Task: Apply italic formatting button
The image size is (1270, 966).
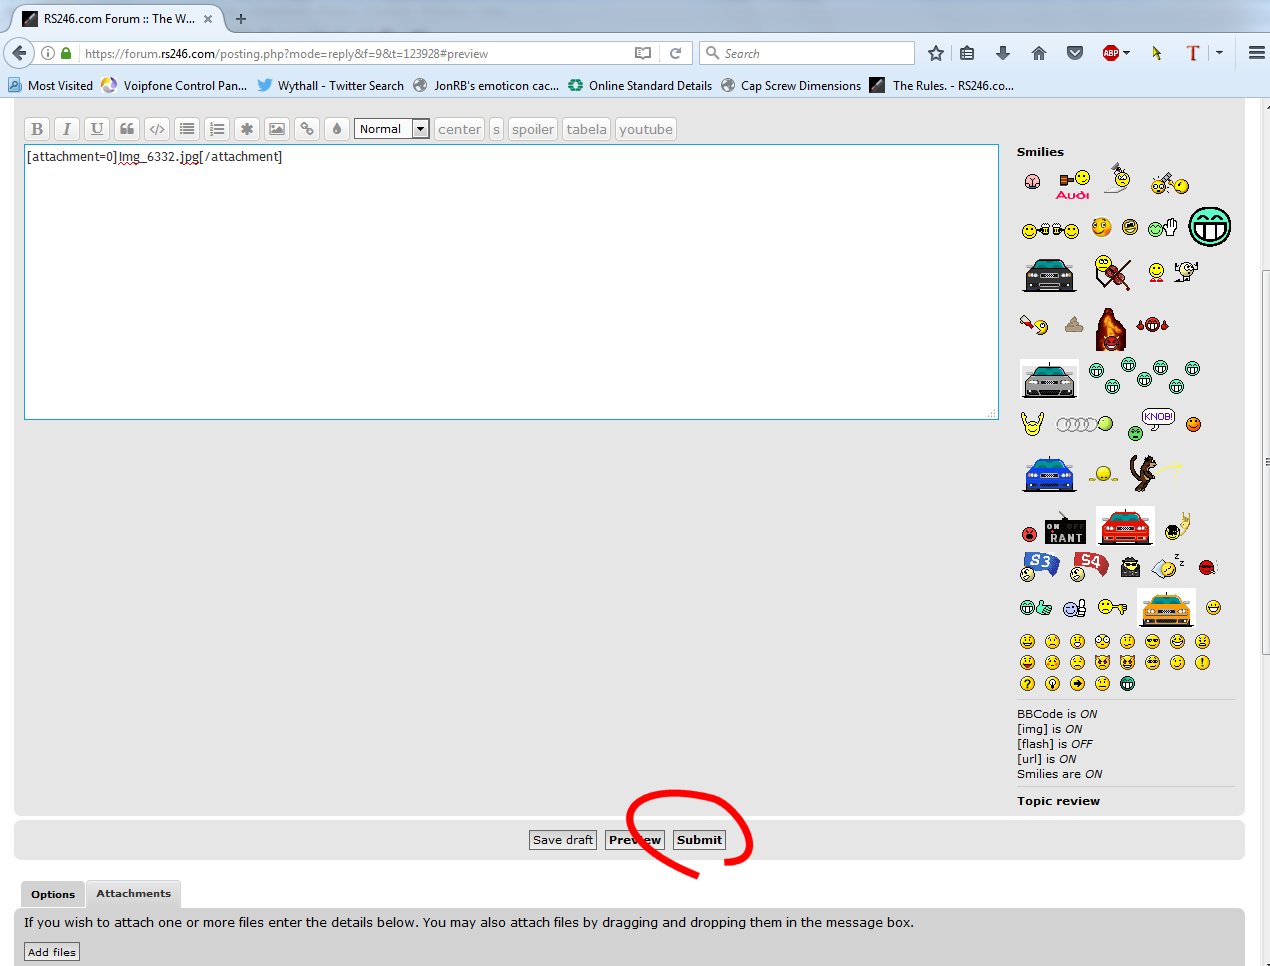Action: (67, 129)
